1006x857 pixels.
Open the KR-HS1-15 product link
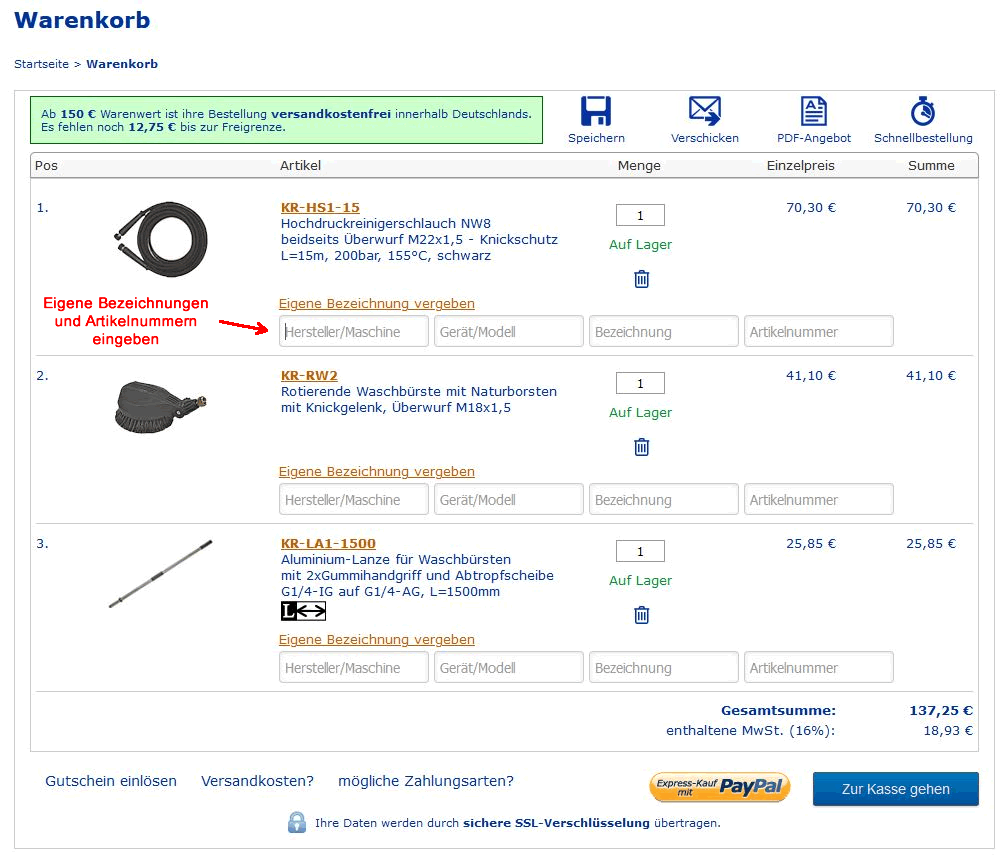(x=320, y=208)
